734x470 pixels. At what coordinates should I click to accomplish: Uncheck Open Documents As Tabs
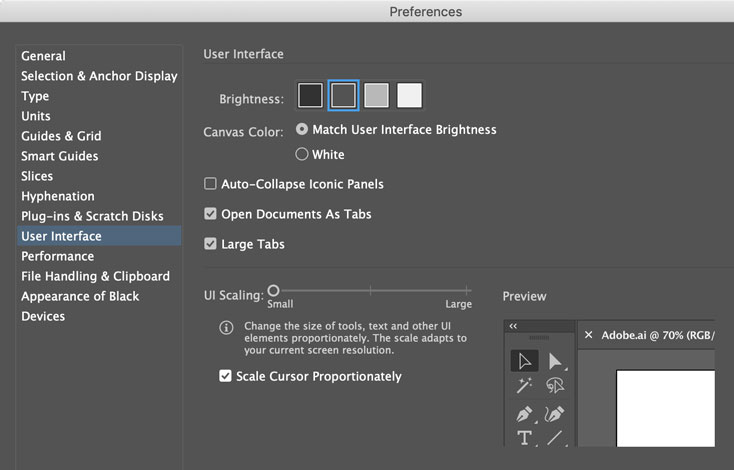pos(210,214)
